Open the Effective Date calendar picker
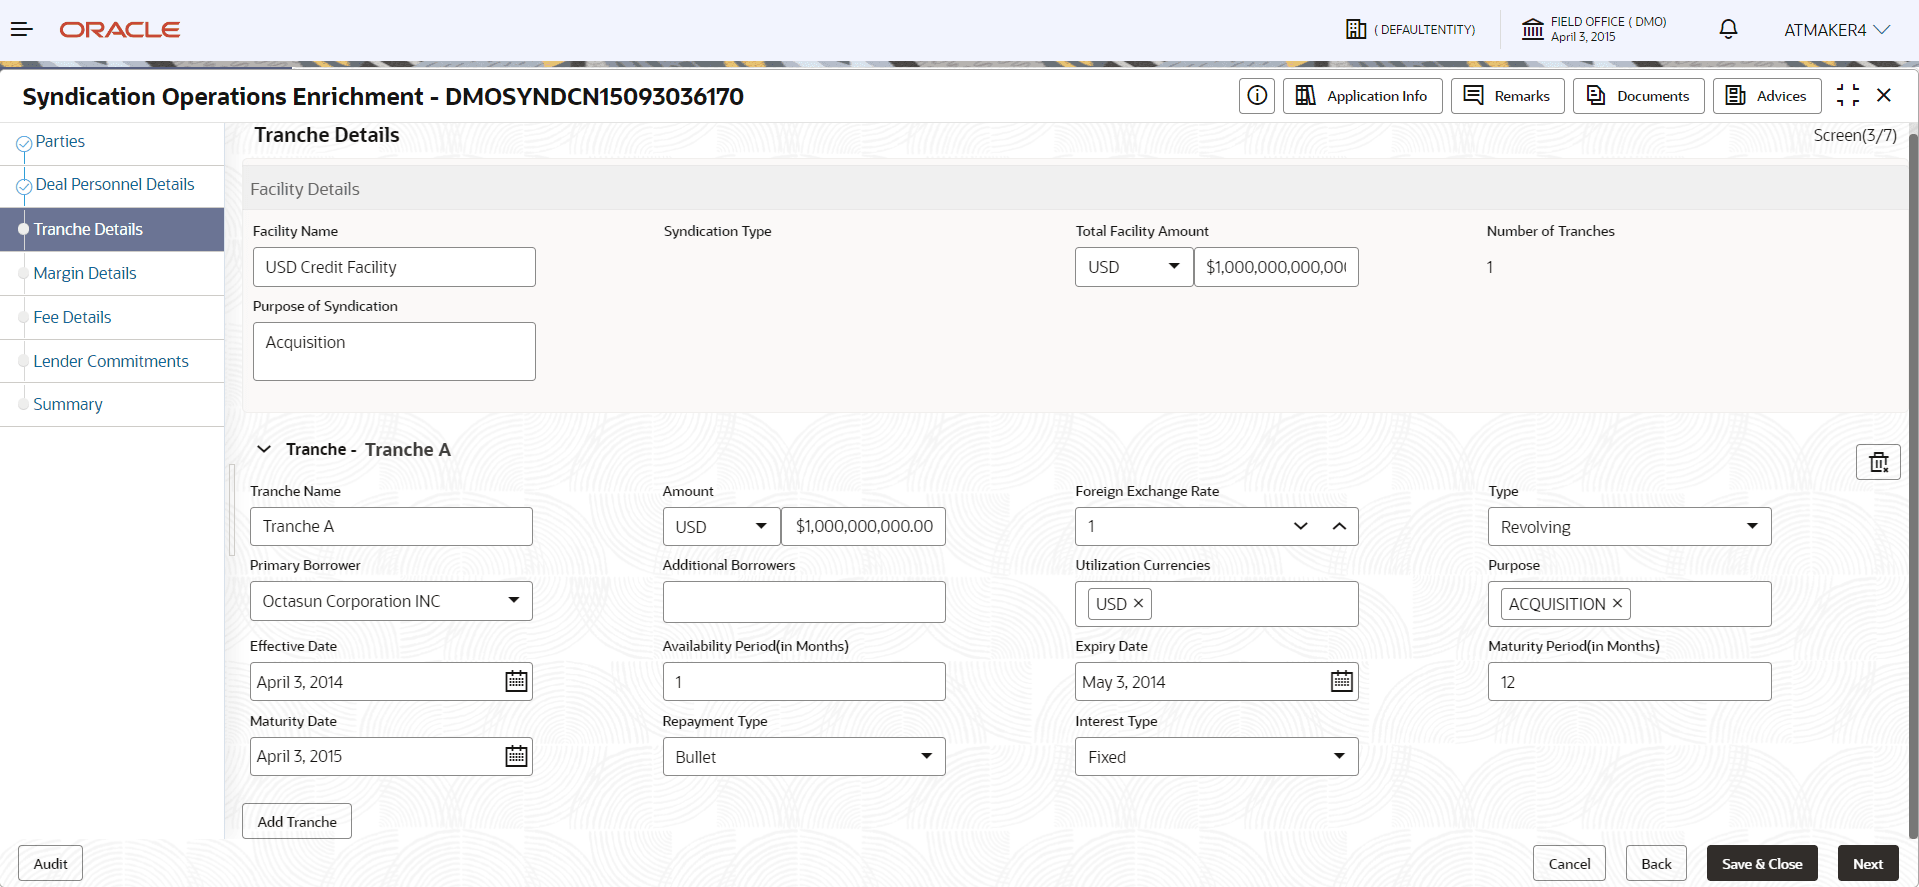1919x887 pixels. click(516, 681)
